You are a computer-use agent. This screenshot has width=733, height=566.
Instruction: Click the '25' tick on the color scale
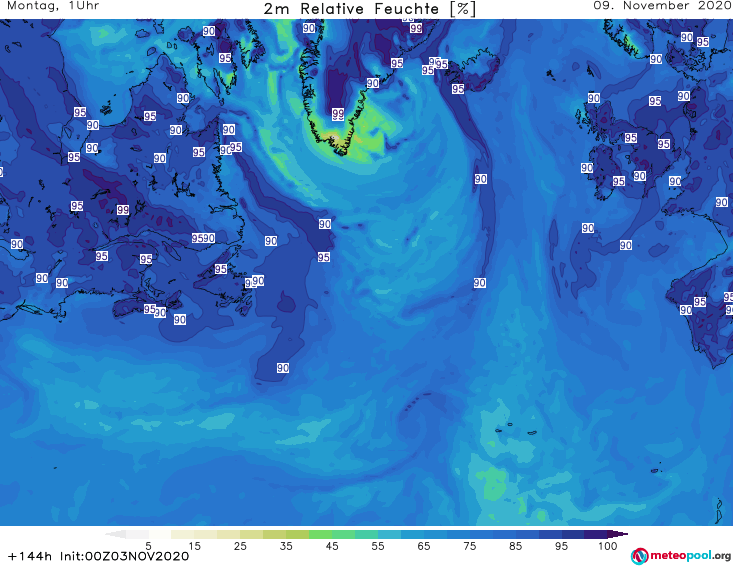[x=240, y=546]
